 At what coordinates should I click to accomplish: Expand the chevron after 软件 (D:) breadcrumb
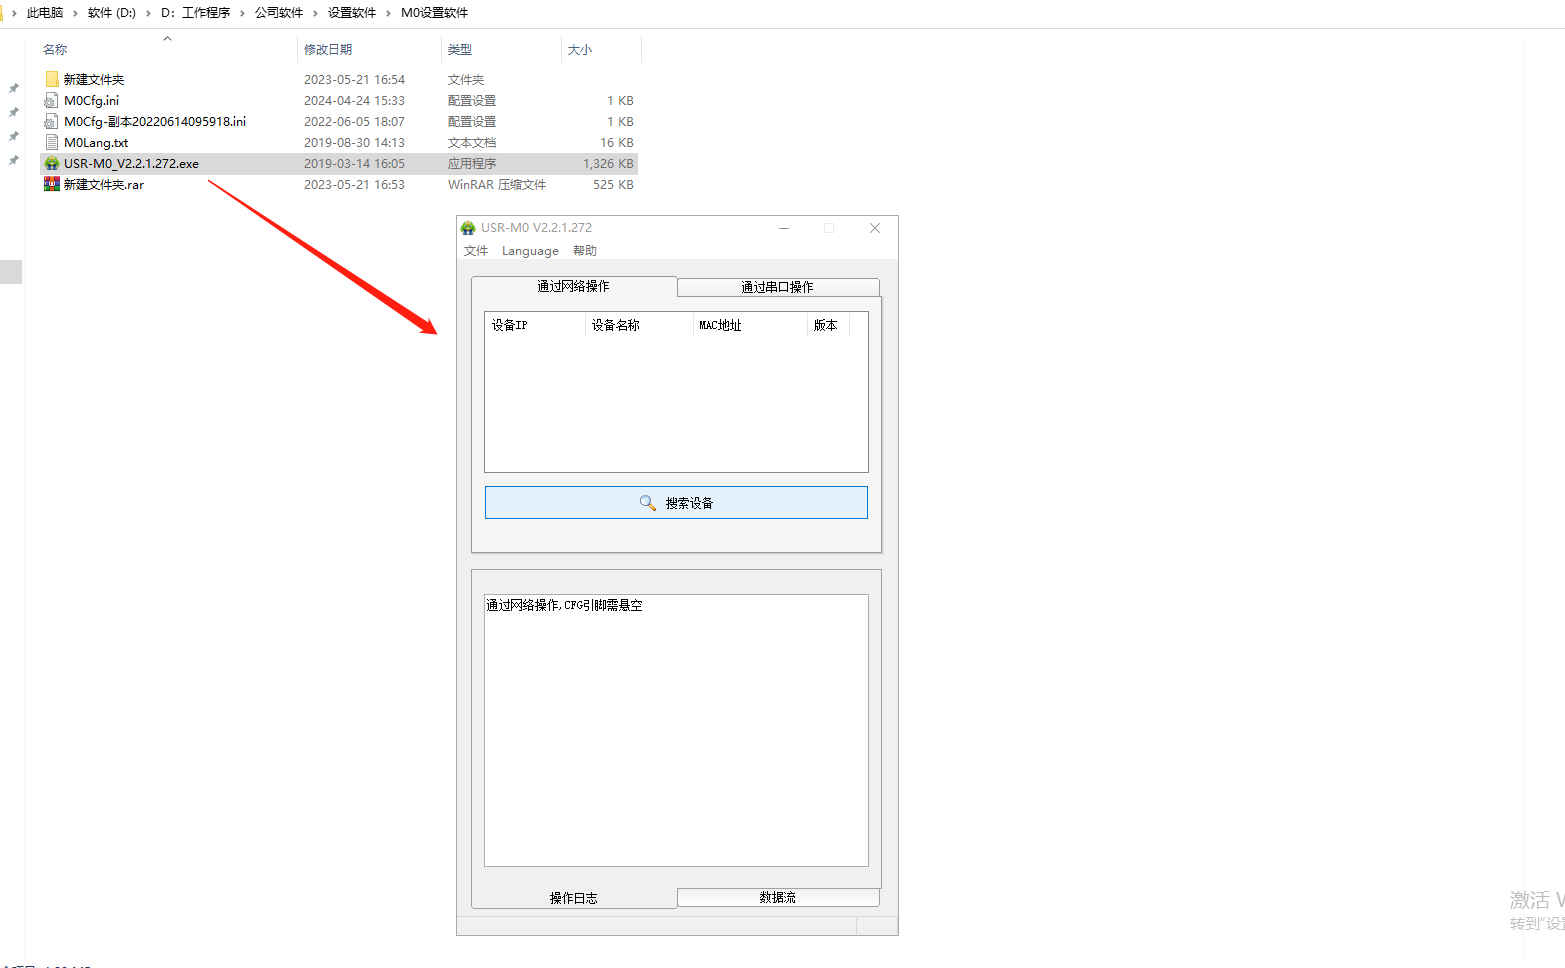tap(148, 13)
